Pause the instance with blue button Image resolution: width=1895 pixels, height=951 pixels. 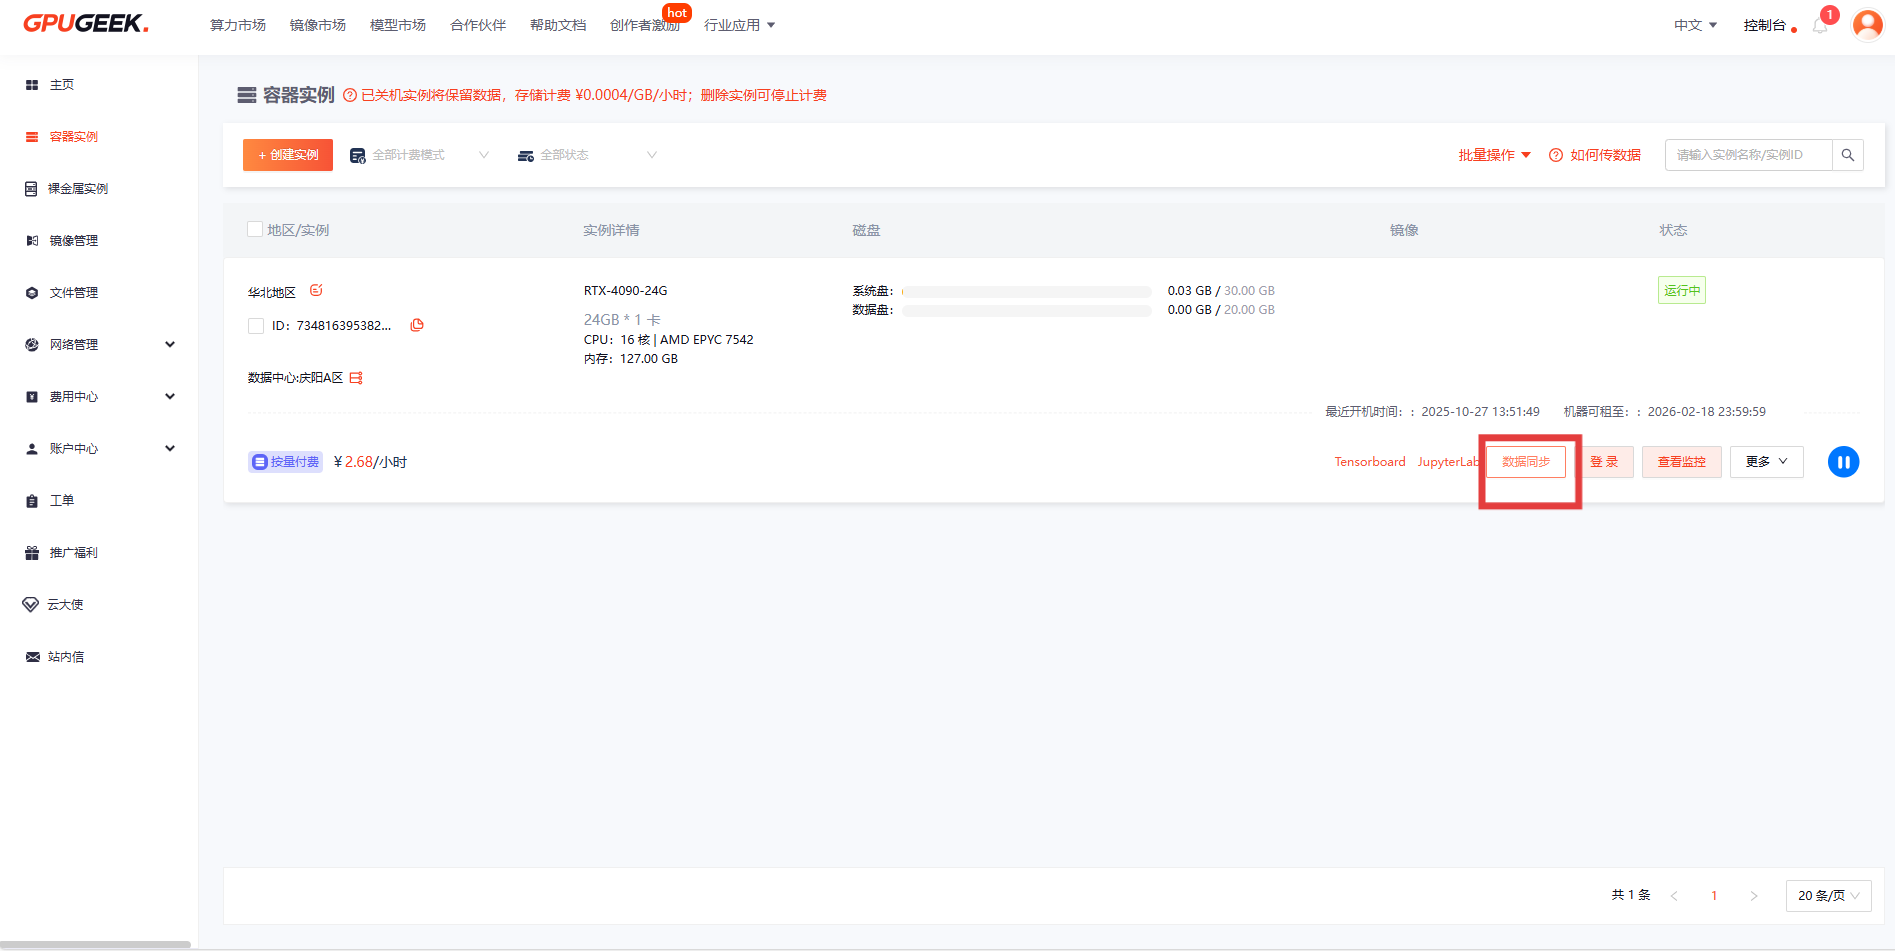pos(1843,462)
